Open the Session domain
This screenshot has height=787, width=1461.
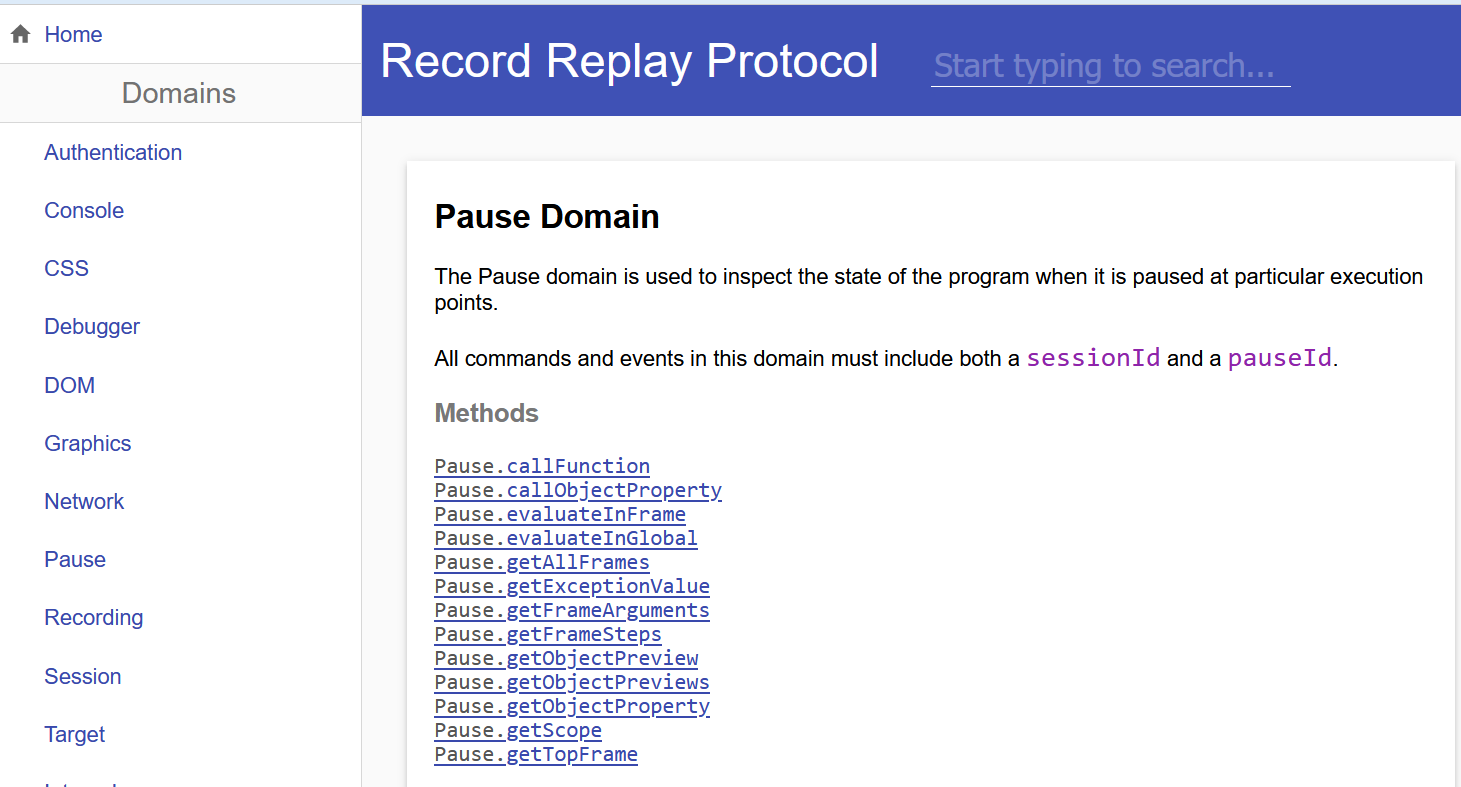(x=82, y=677)
